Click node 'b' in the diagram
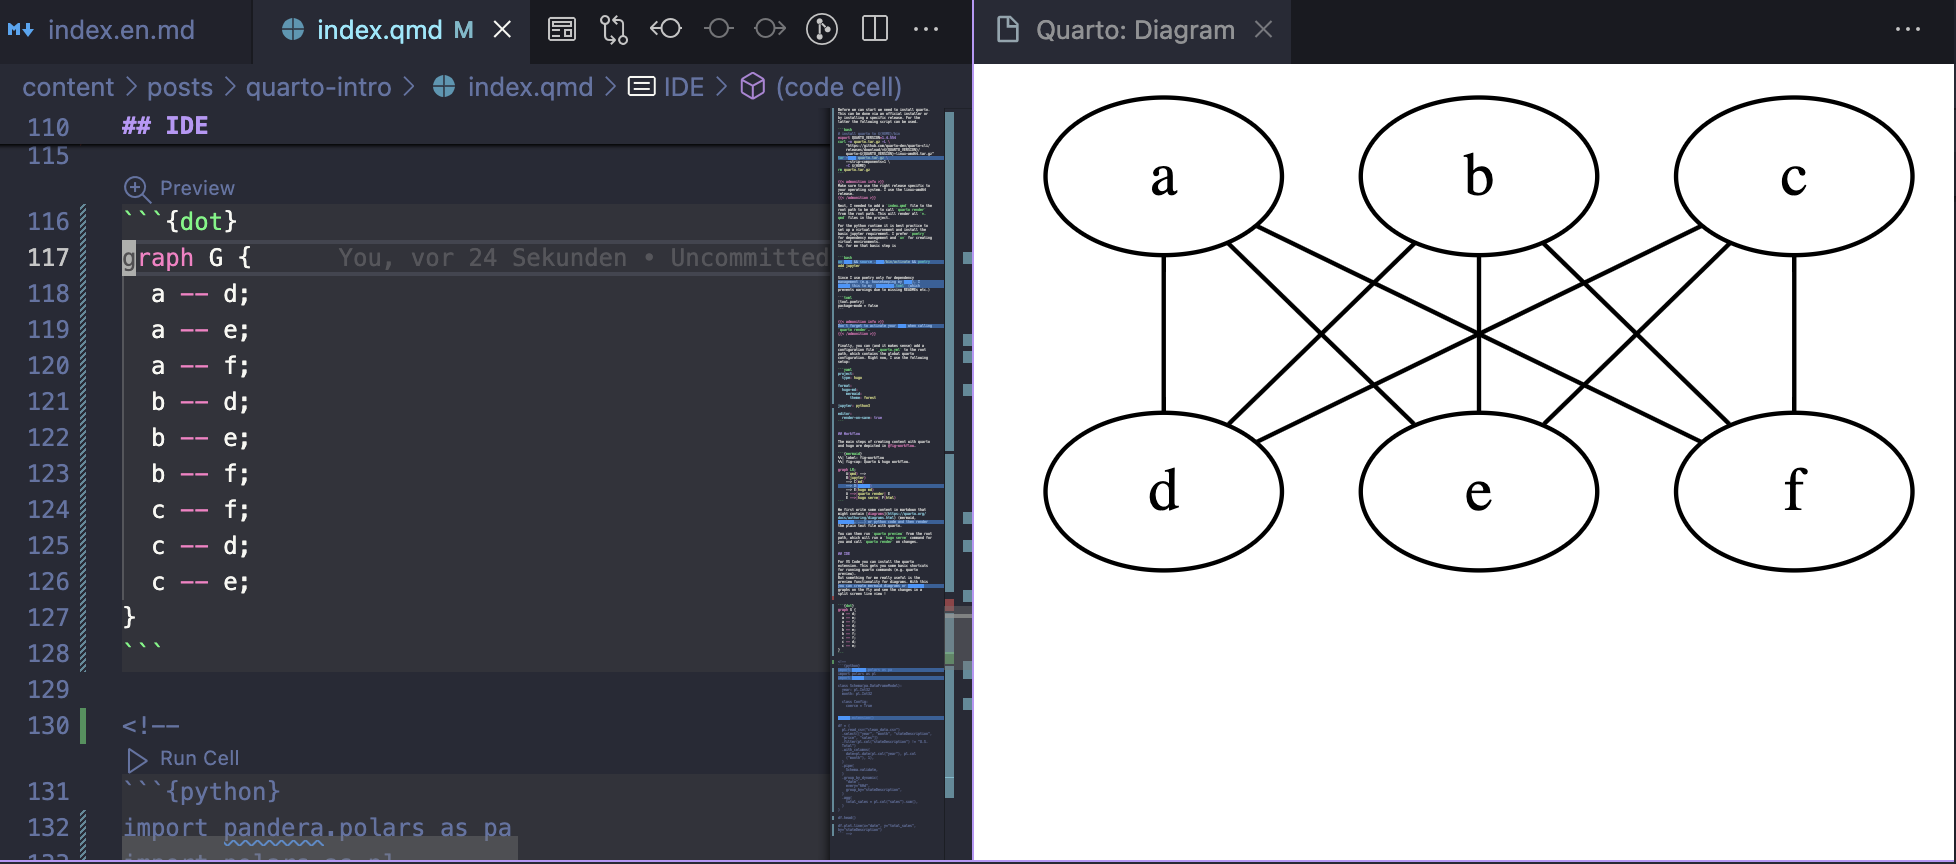 [x=1479, y=176]
